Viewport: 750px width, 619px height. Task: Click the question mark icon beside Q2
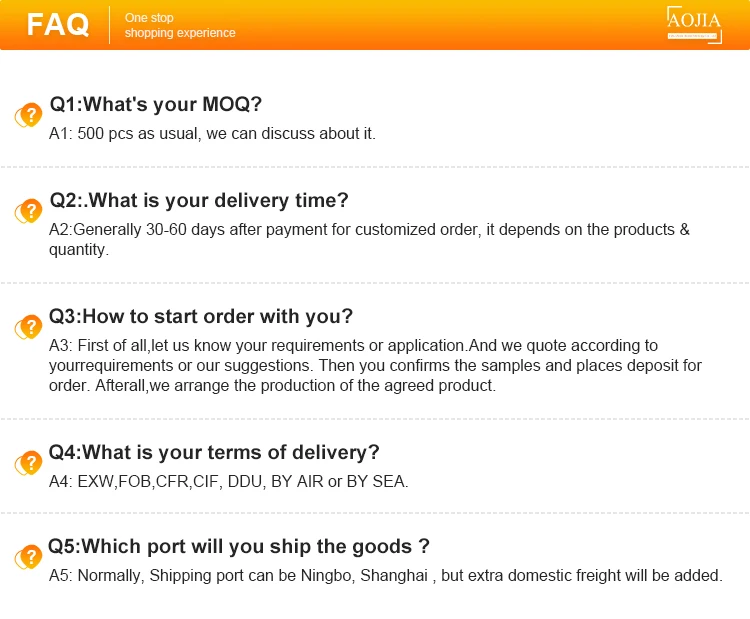[x=28, y=211]
